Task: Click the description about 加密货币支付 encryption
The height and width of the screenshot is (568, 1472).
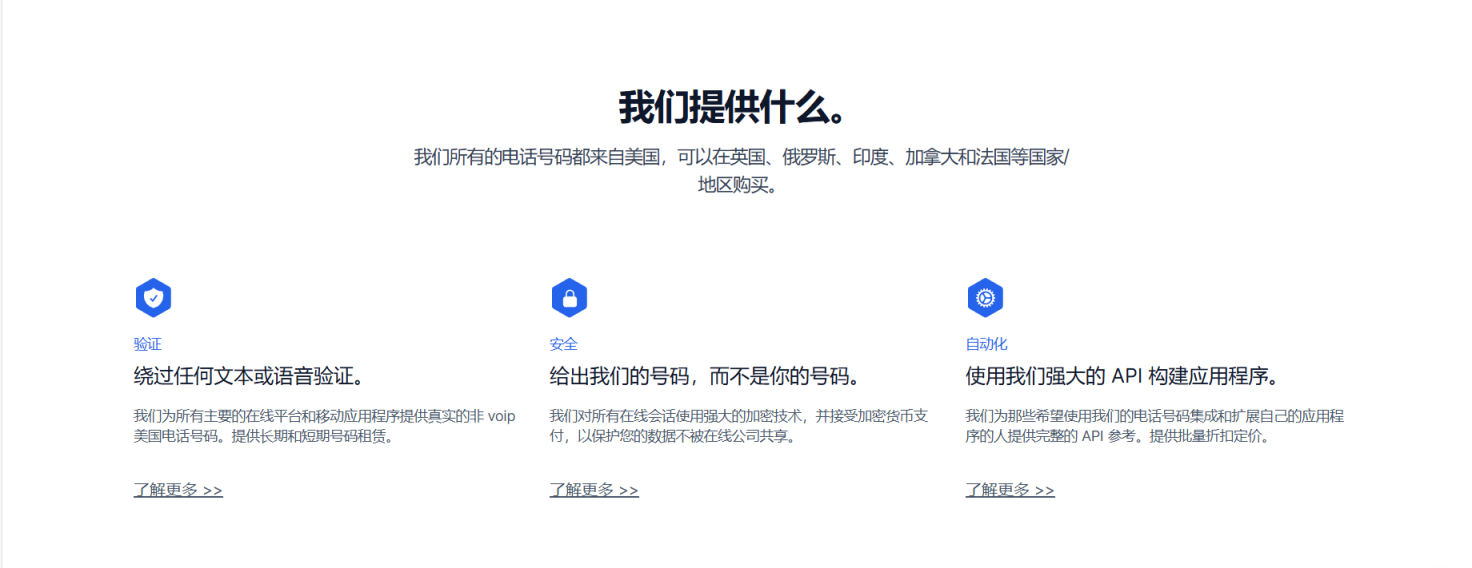Action: [738, 426]
